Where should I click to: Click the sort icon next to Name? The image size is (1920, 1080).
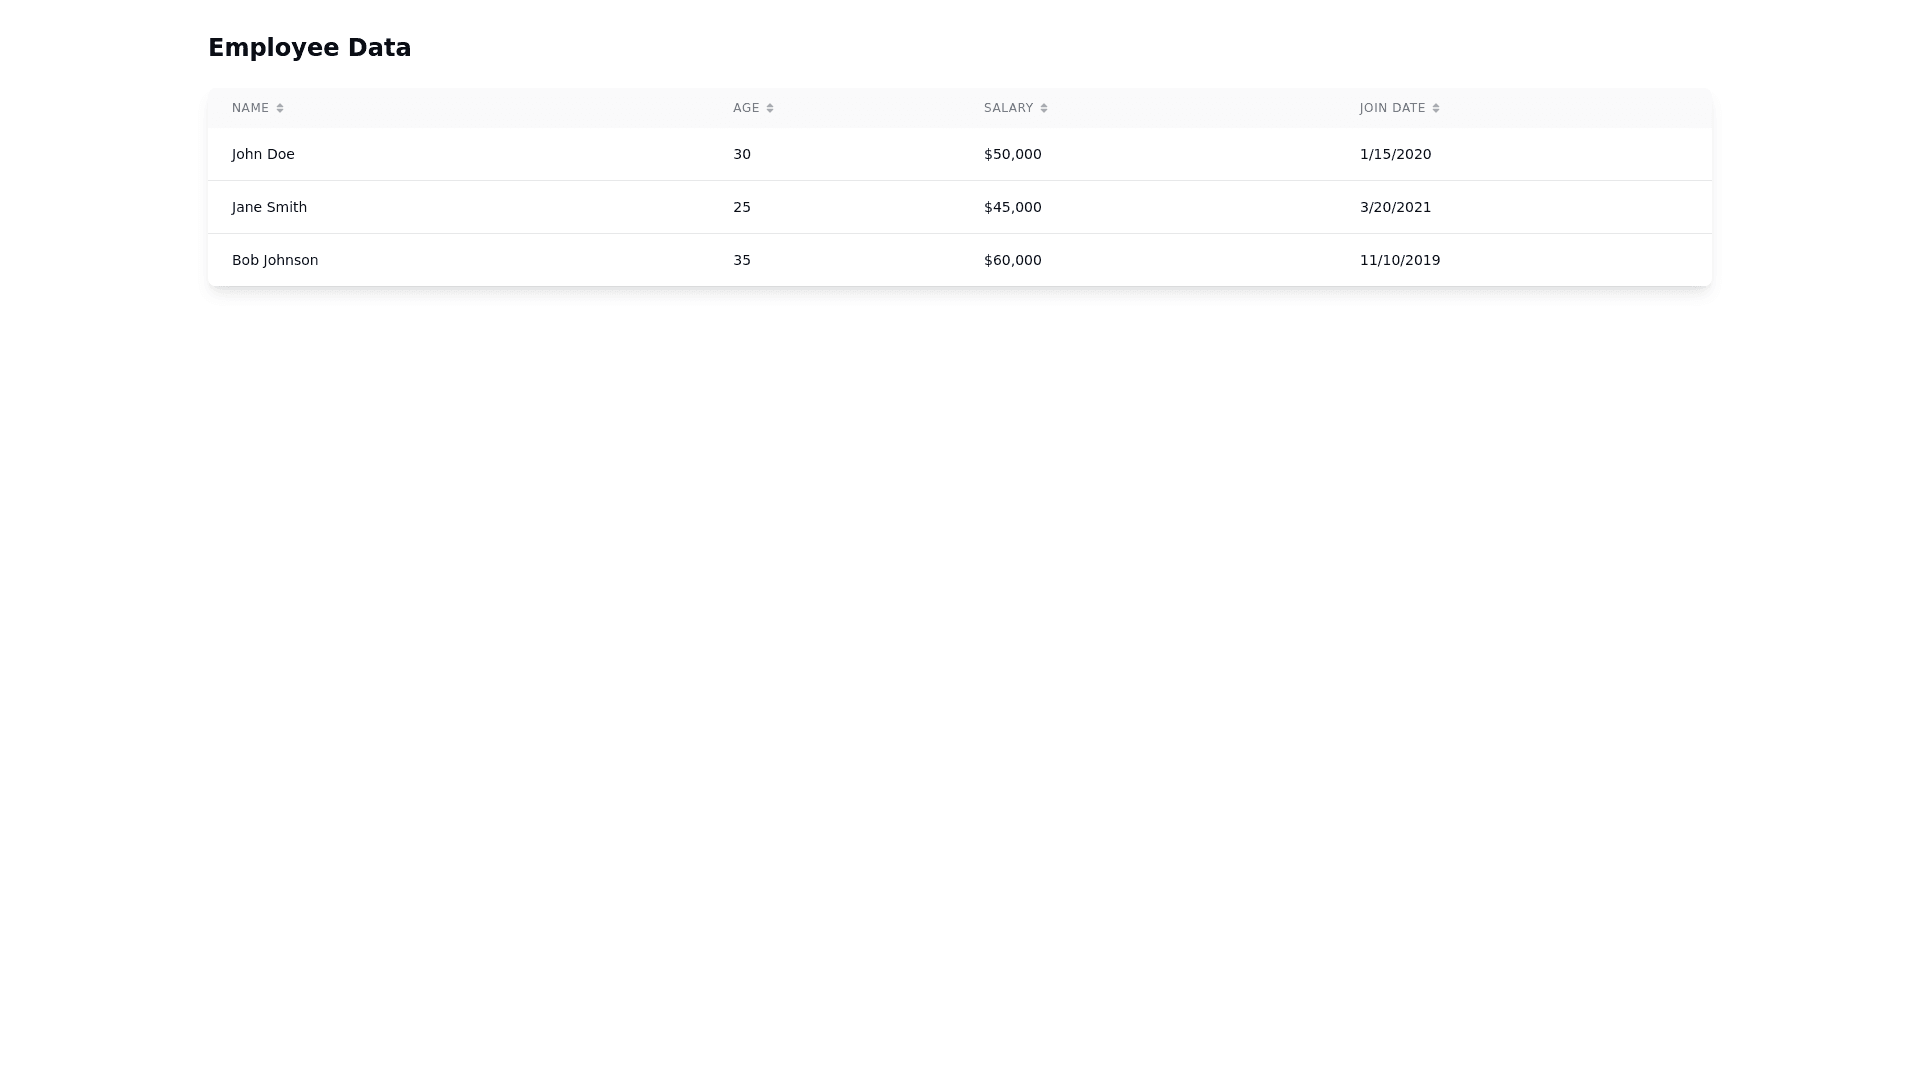[280, 108]
